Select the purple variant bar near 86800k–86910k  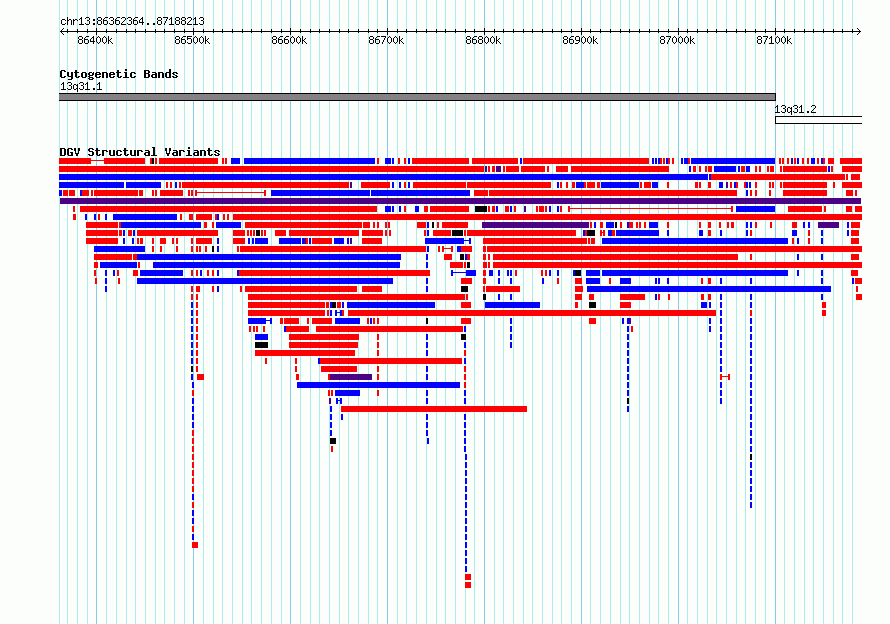(x=535, y=225)
